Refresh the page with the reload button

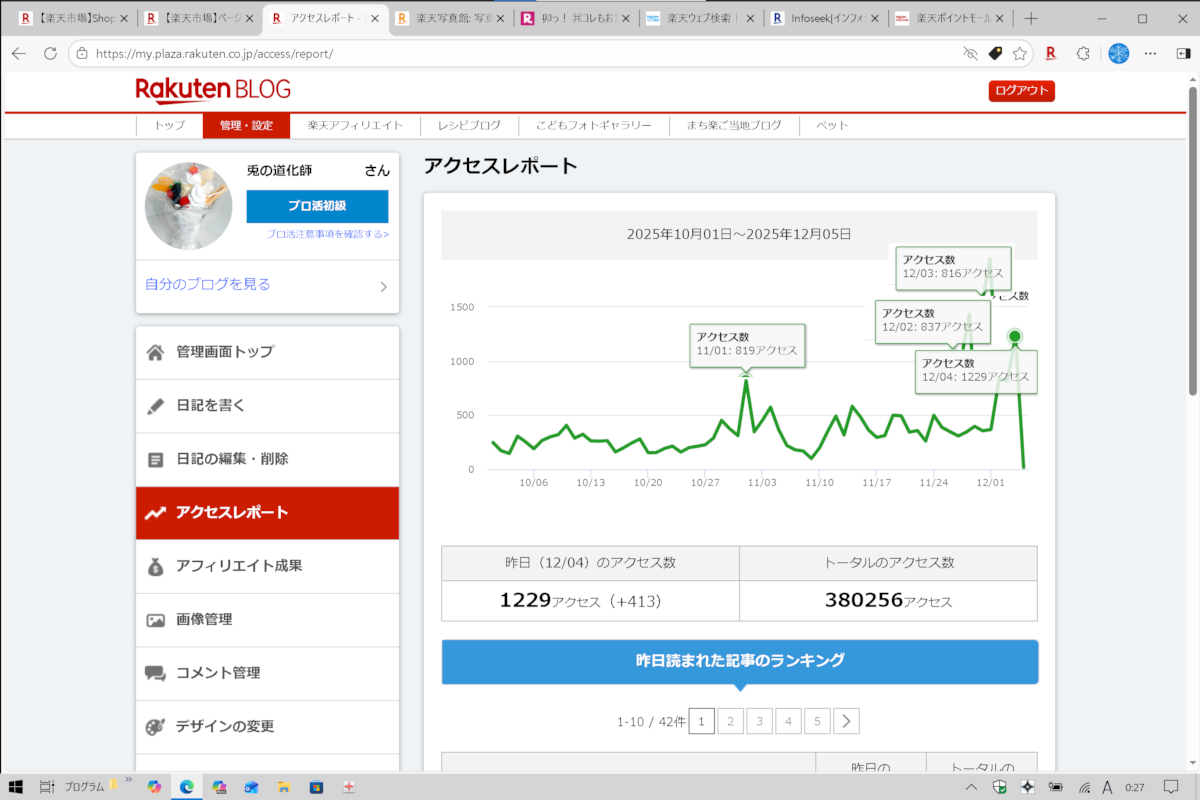pyautogui.click(x=50, y=54)
